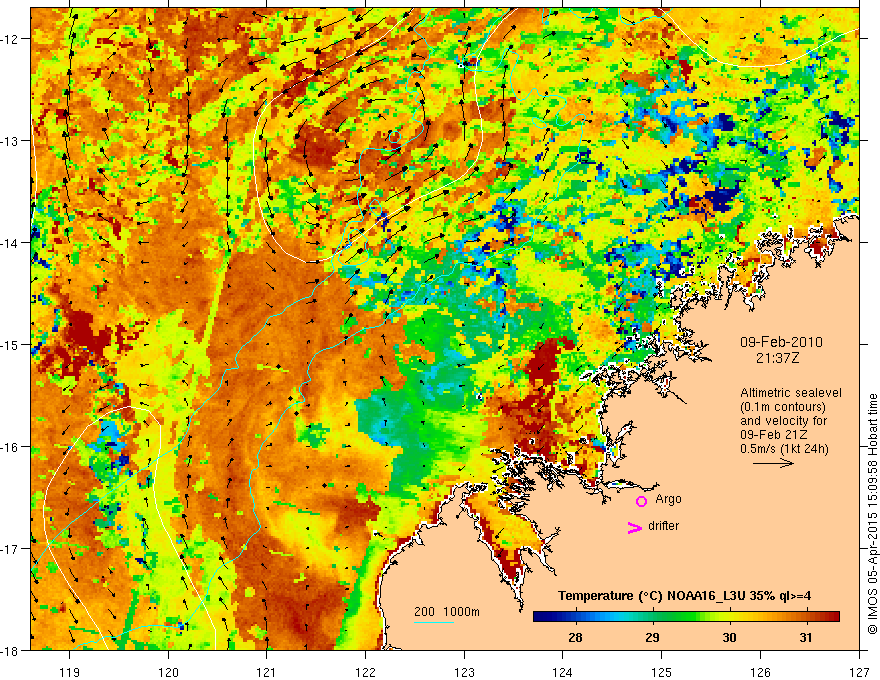Click the latitude axis label -15
The image size is (880, 680).
pos(10,344)
